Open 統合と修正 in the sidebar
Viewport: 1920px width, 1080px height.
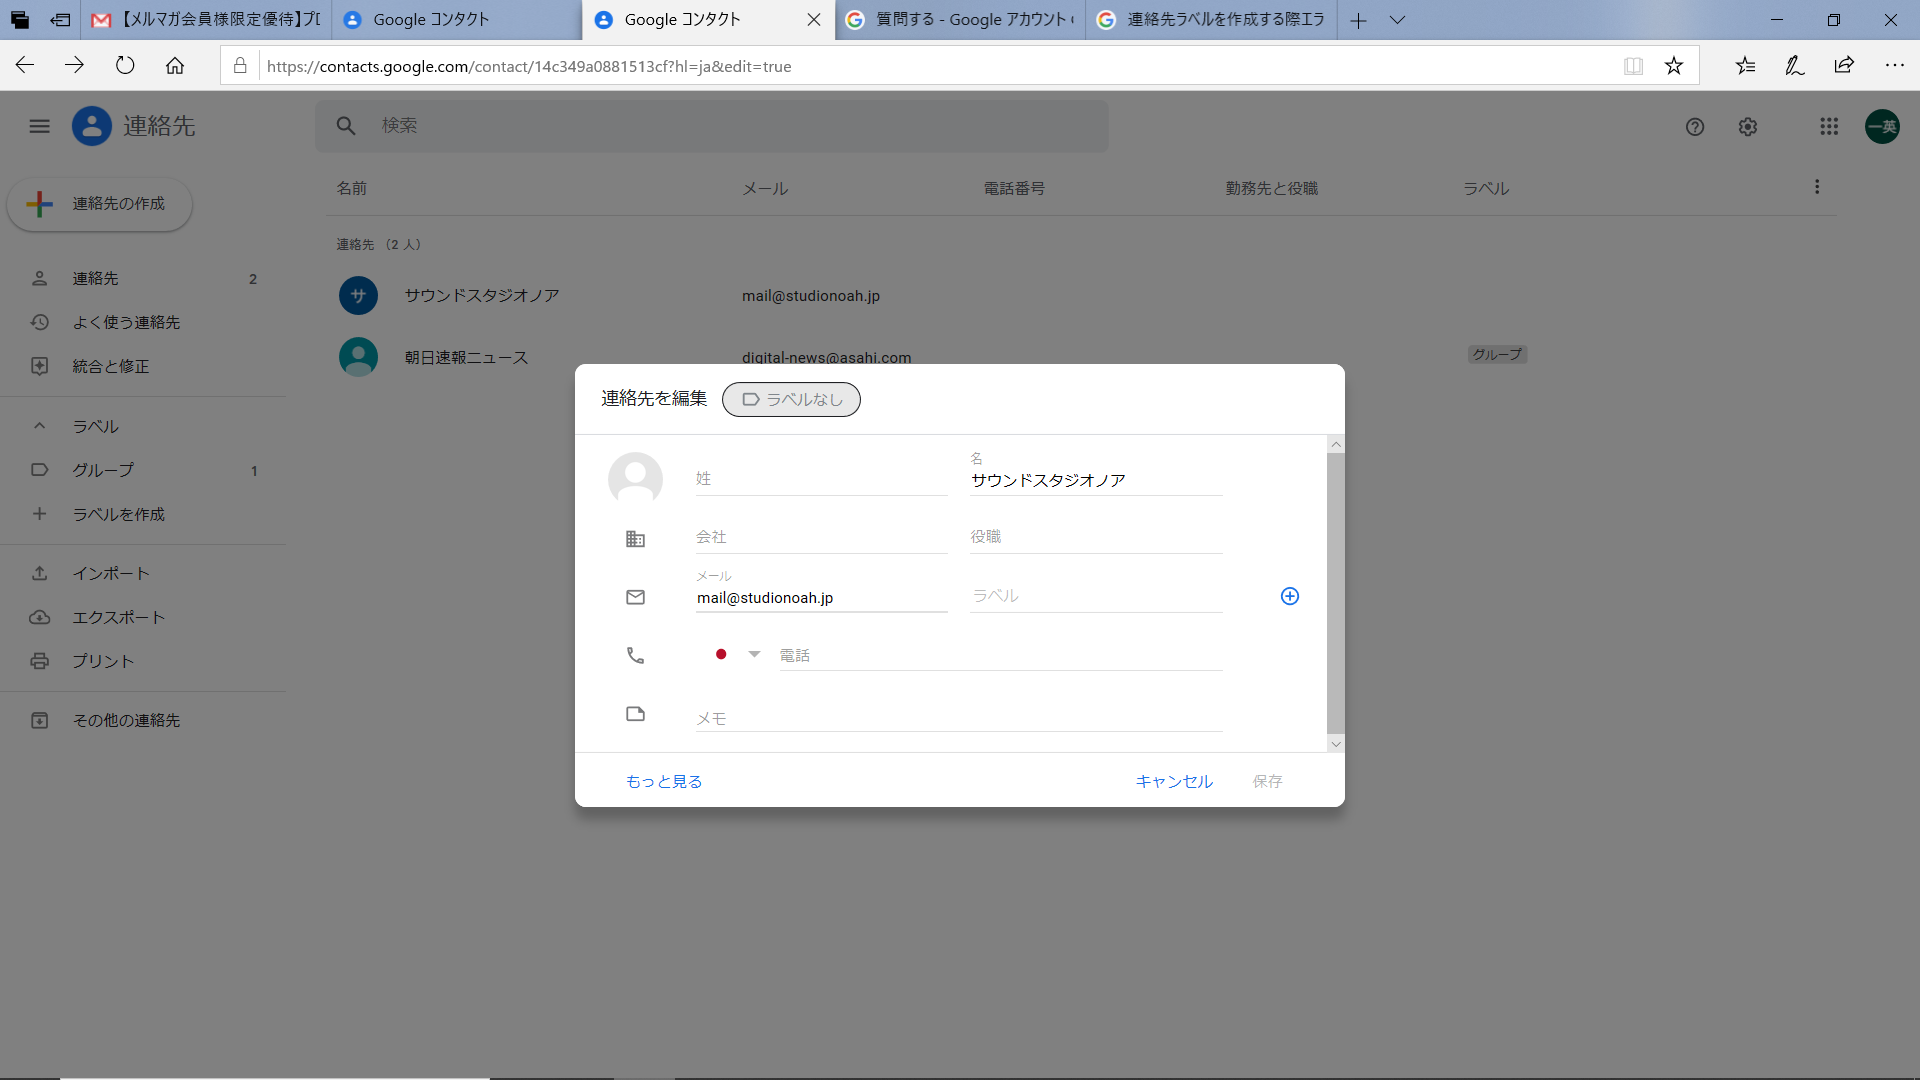click(x=143, y=366)
